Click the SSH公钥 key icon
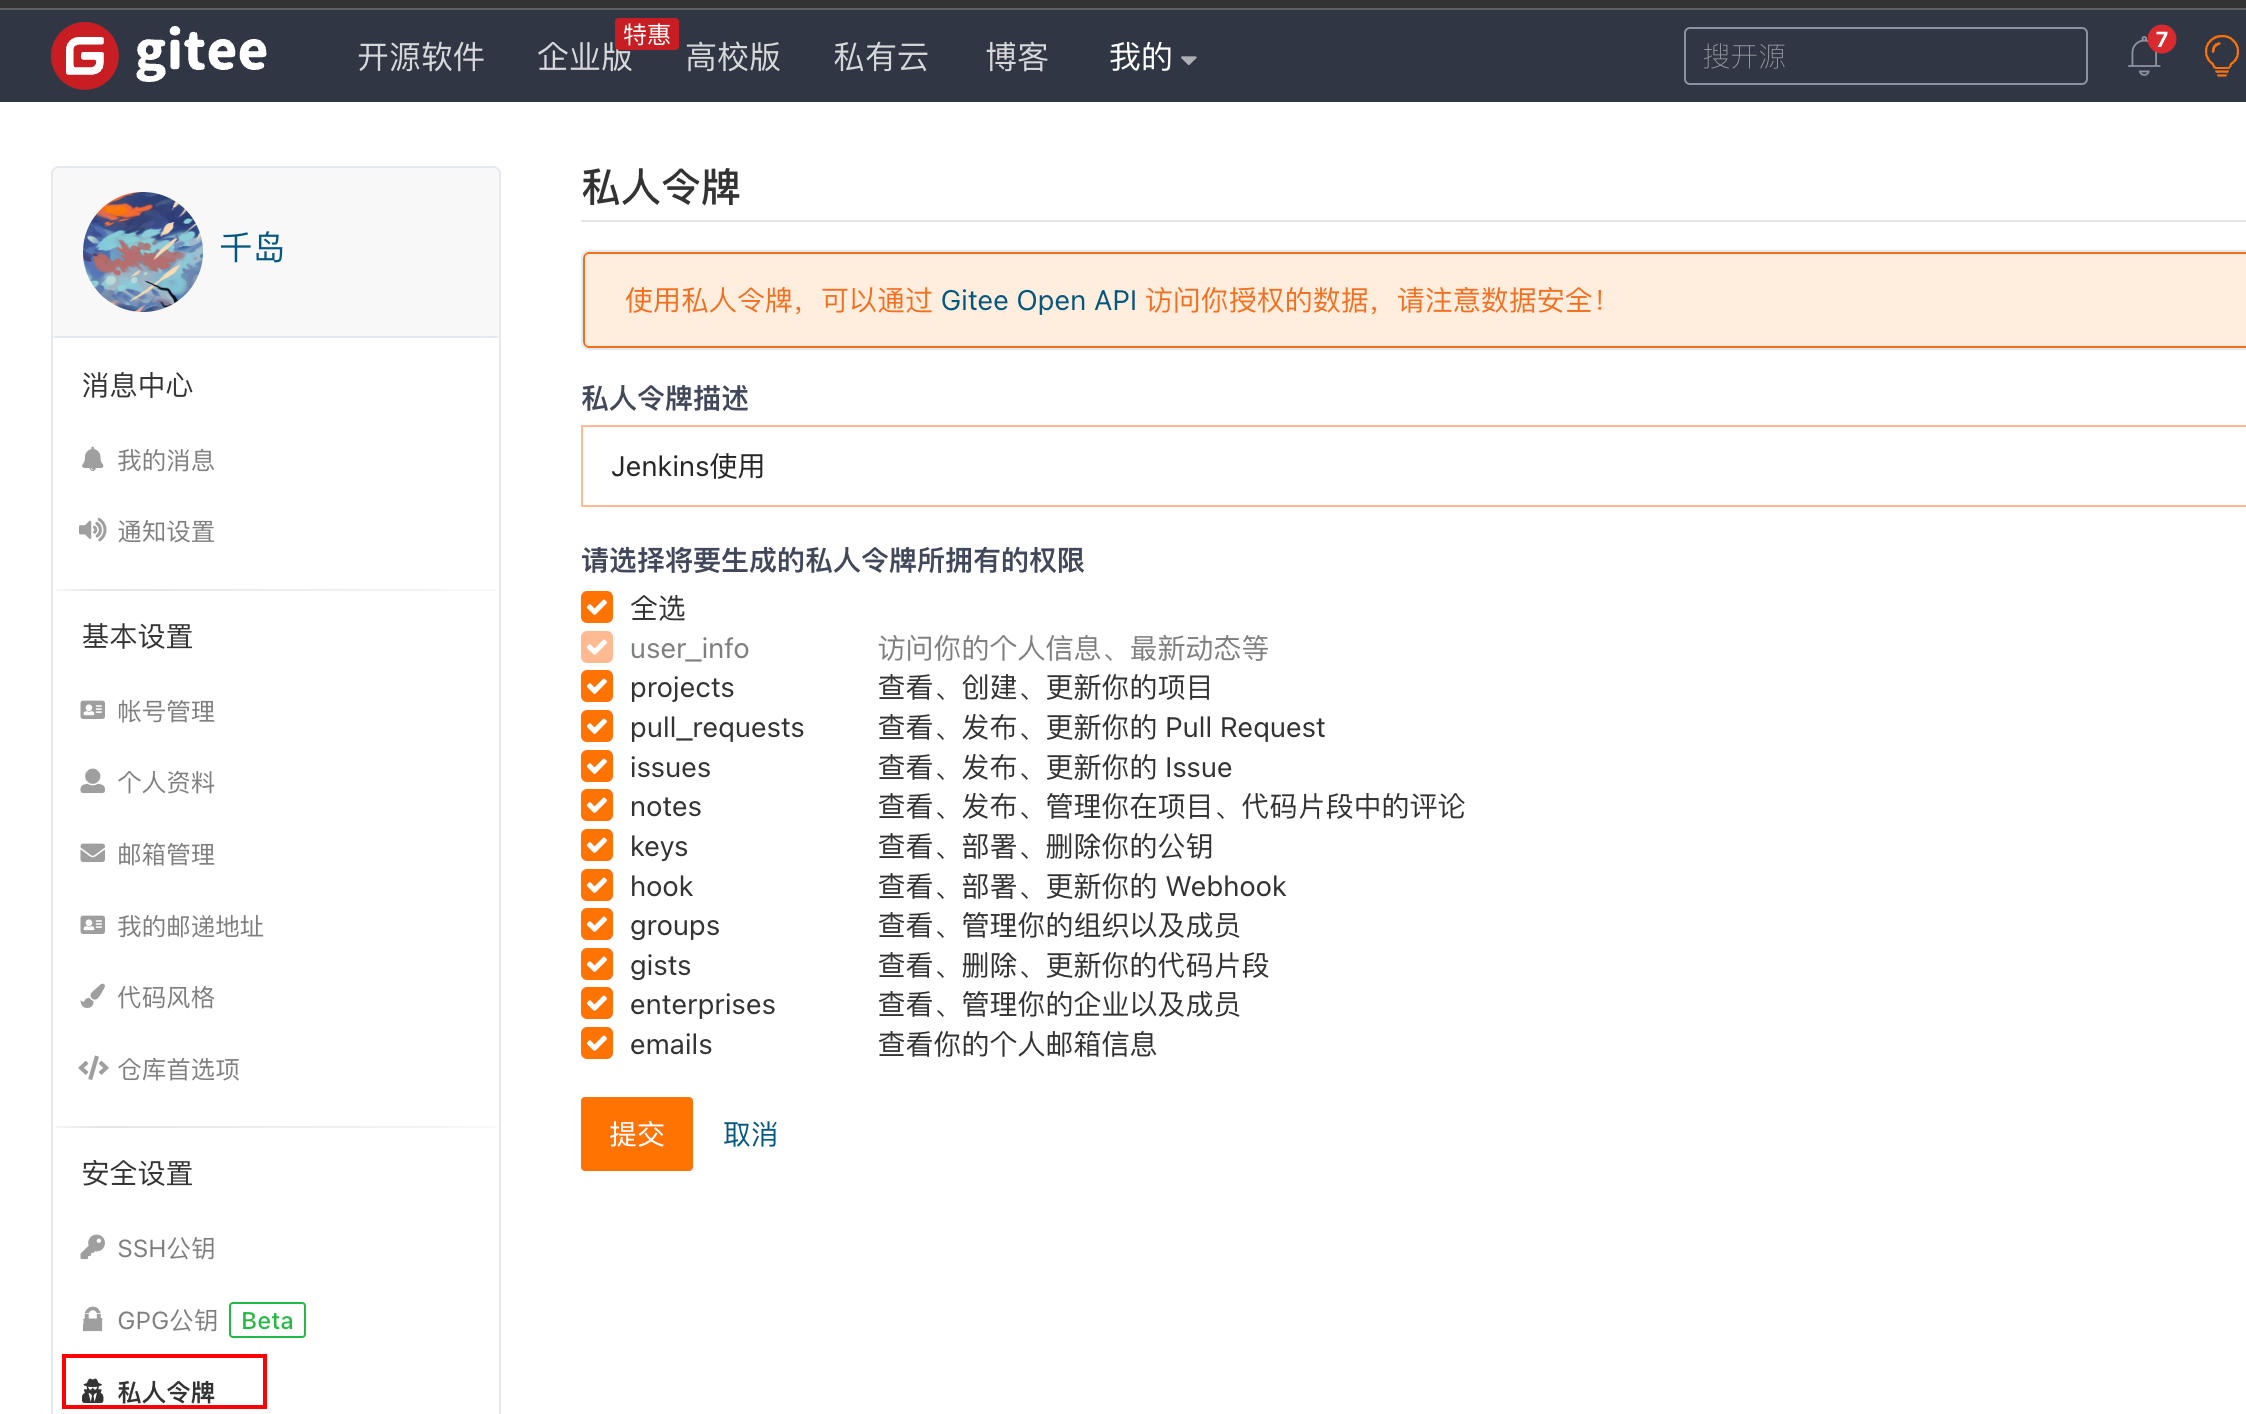Viewport: 2246px width, 1414px height. coord(93,1247)
